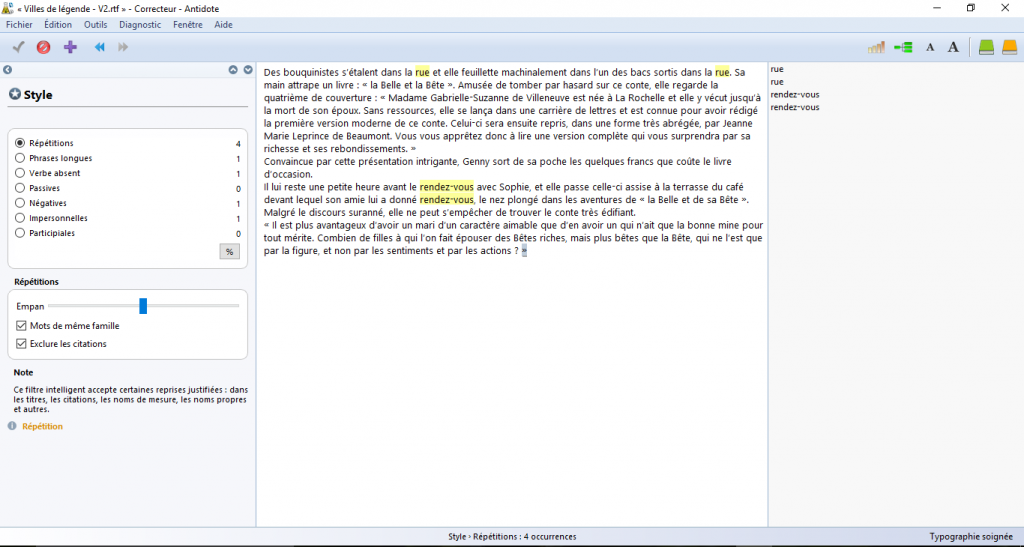Open the green book dictionaries icon
Image resolution: width=1024 pixels, height=547 pixels.
pos(986,47)
